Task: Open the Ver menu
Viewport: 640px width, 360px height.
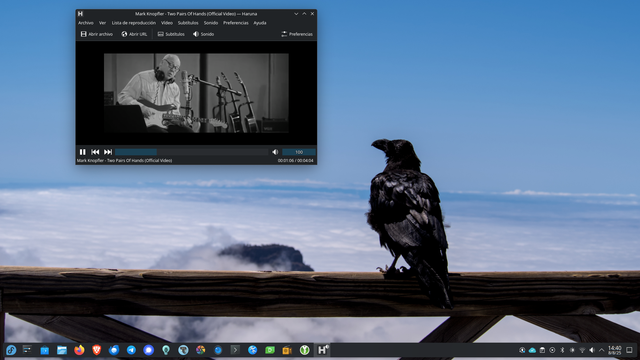Action: (x=102, y=23)
